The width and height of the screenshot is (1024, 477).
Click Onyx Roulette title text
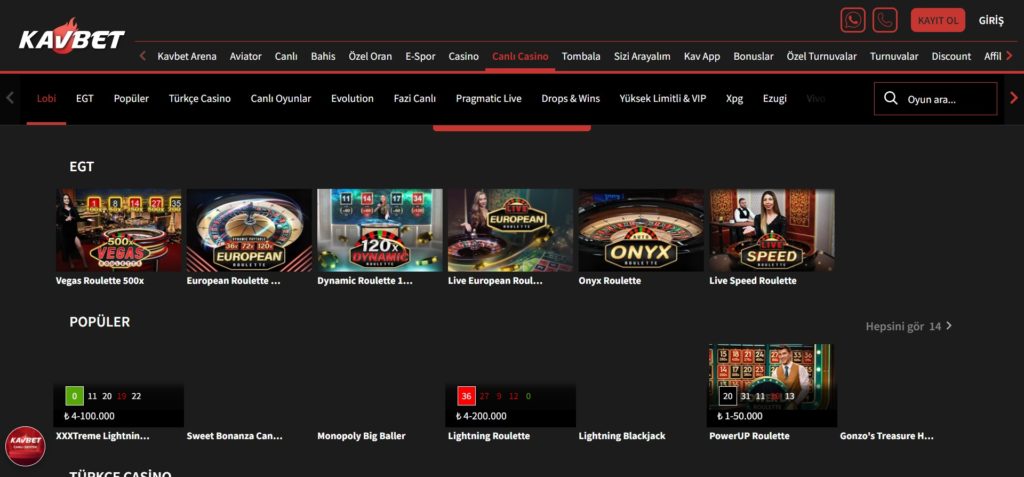click(x=609, y=280)
